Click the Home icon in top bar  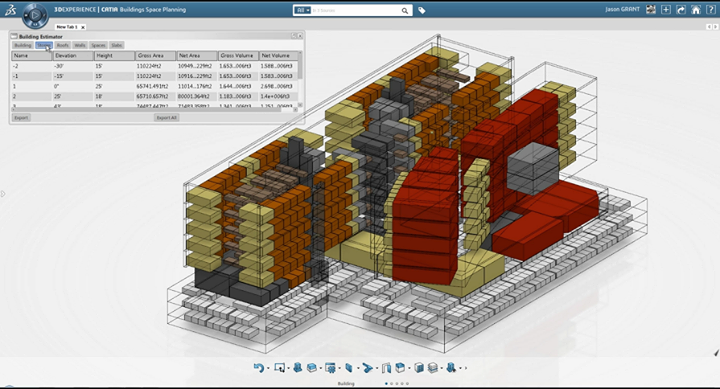[696, 10]
